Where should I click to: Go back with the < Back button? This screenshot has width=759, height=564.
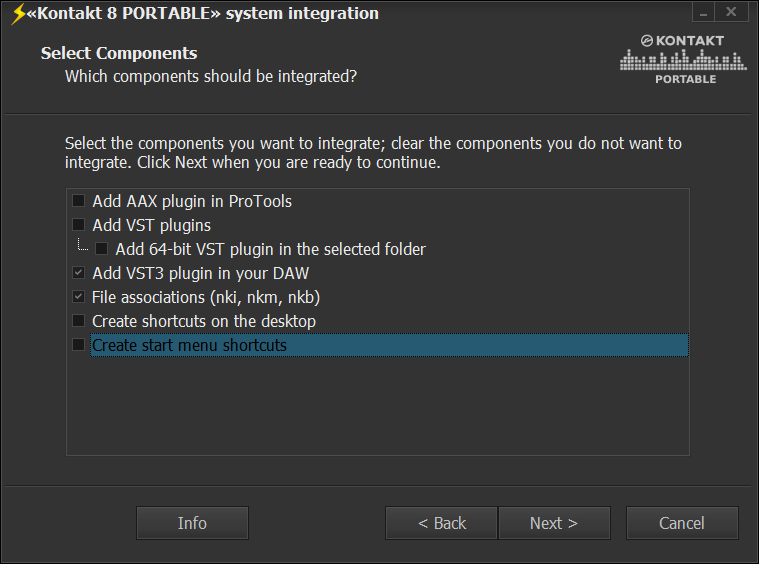coord(441,523)
